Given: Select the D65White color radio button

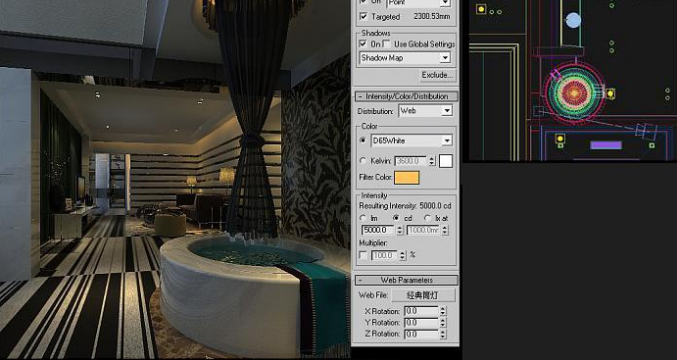Looking at the screenshot, I should click(x=363, y=140).
